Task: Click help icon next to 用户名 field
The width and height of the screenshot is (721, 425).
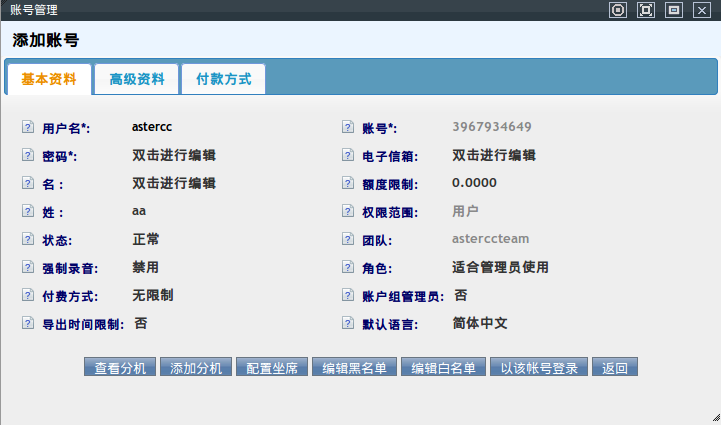Action: pos(27,128)
